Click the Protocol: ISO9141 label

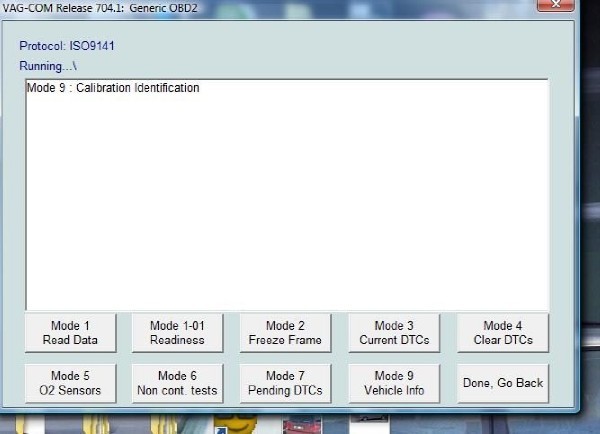click(x=67, y=46)
